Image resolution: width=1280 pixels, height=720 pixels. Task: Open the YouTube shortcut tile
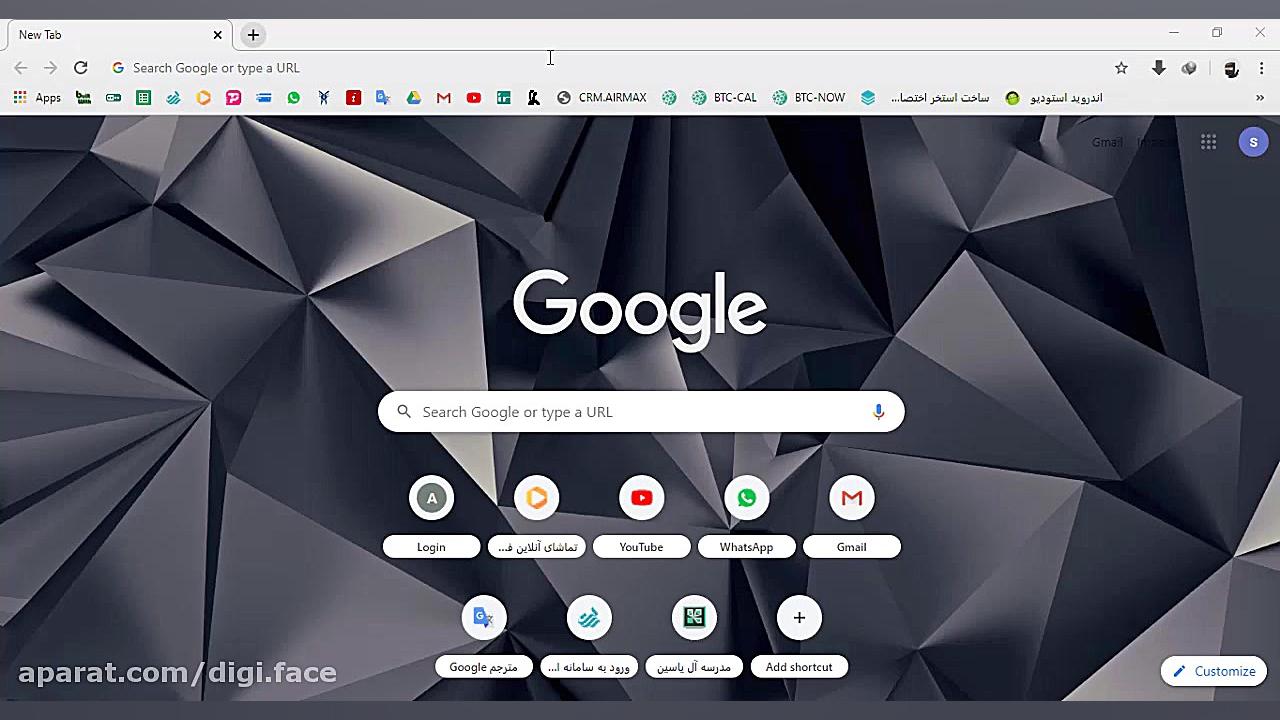[x=641, y=518]
